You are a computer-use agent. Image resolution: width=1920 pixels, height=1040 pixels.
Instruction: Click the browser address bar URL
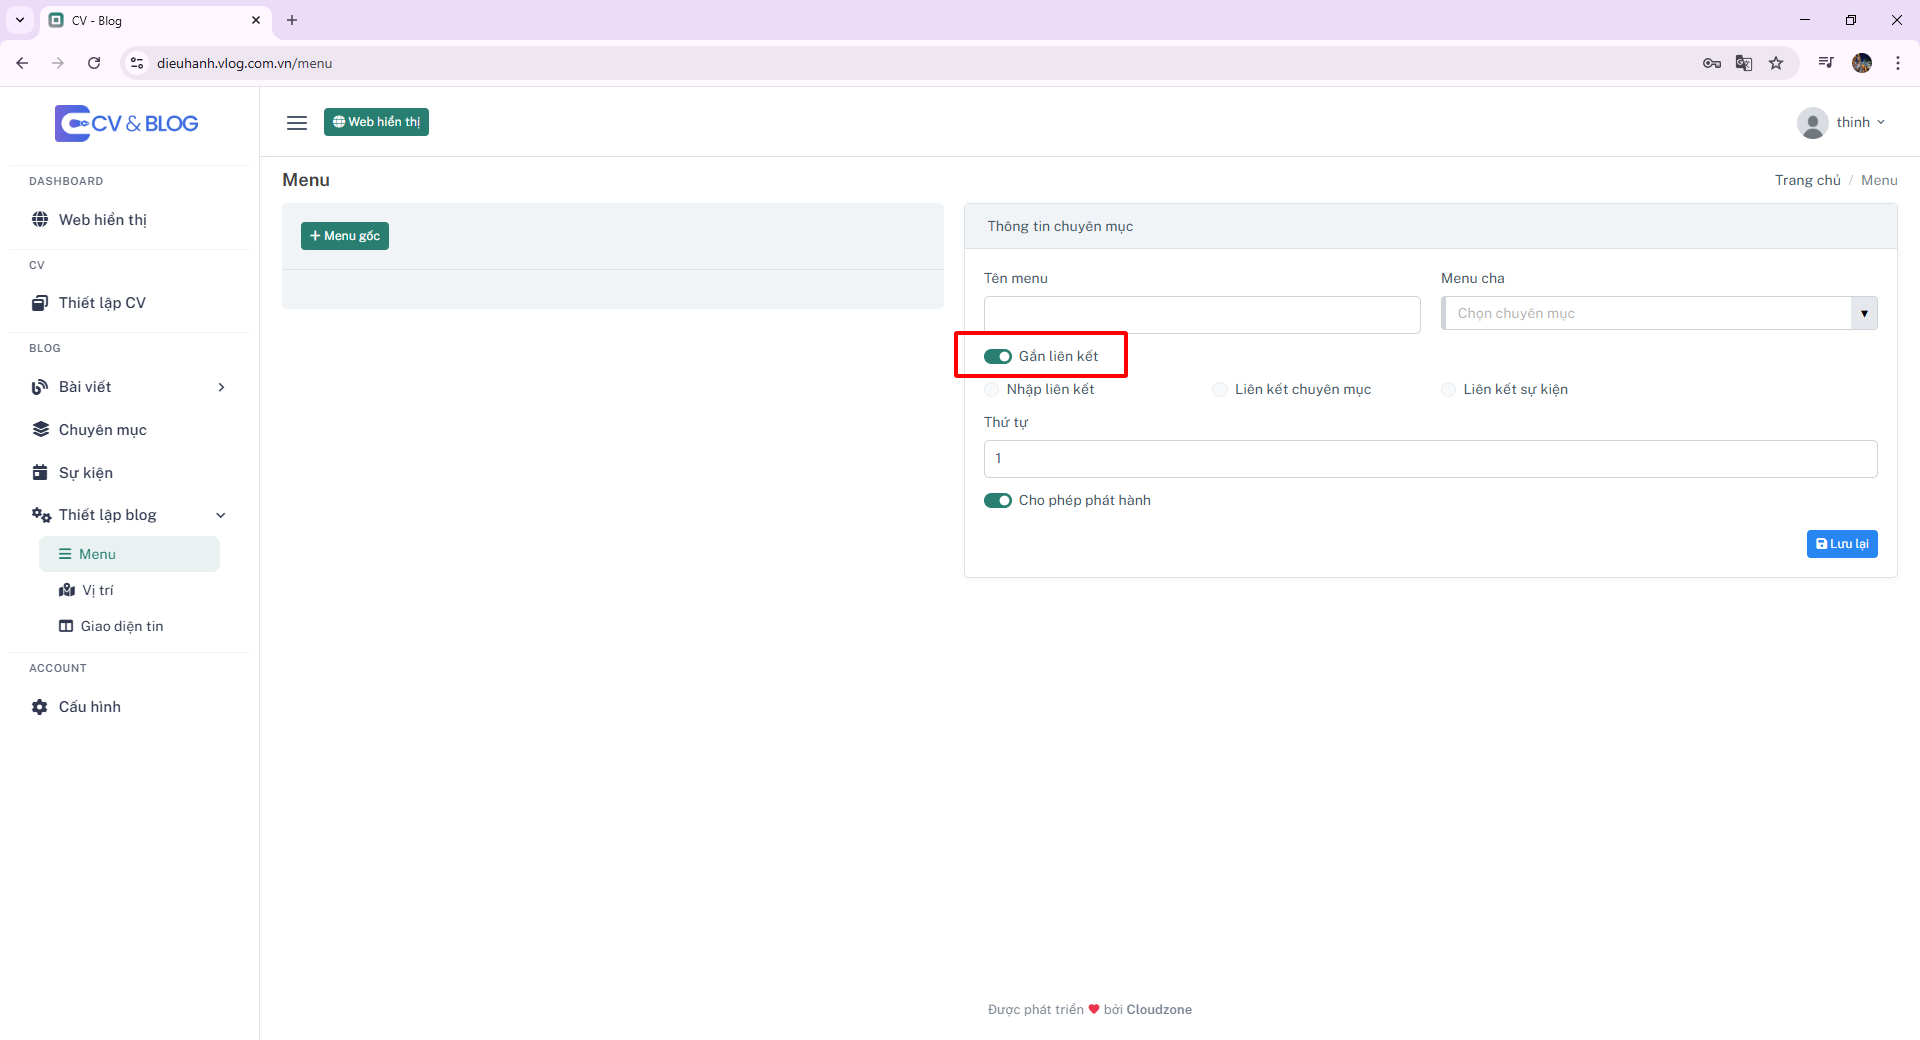point(244,63)
